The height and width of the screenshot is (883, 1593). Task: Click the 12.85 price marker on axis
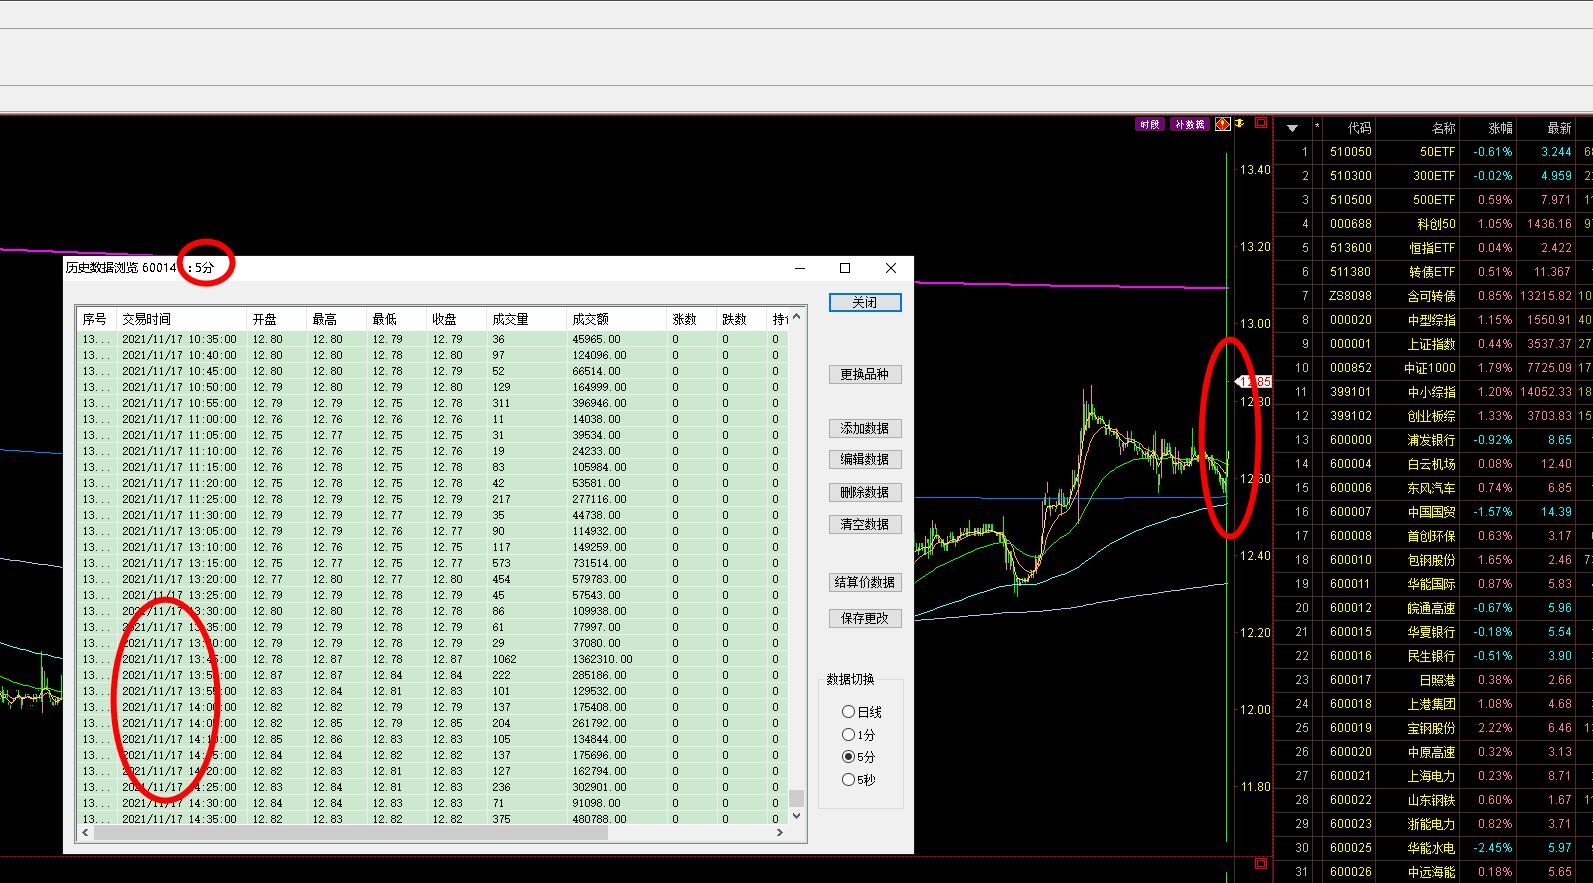point(1255,382)
